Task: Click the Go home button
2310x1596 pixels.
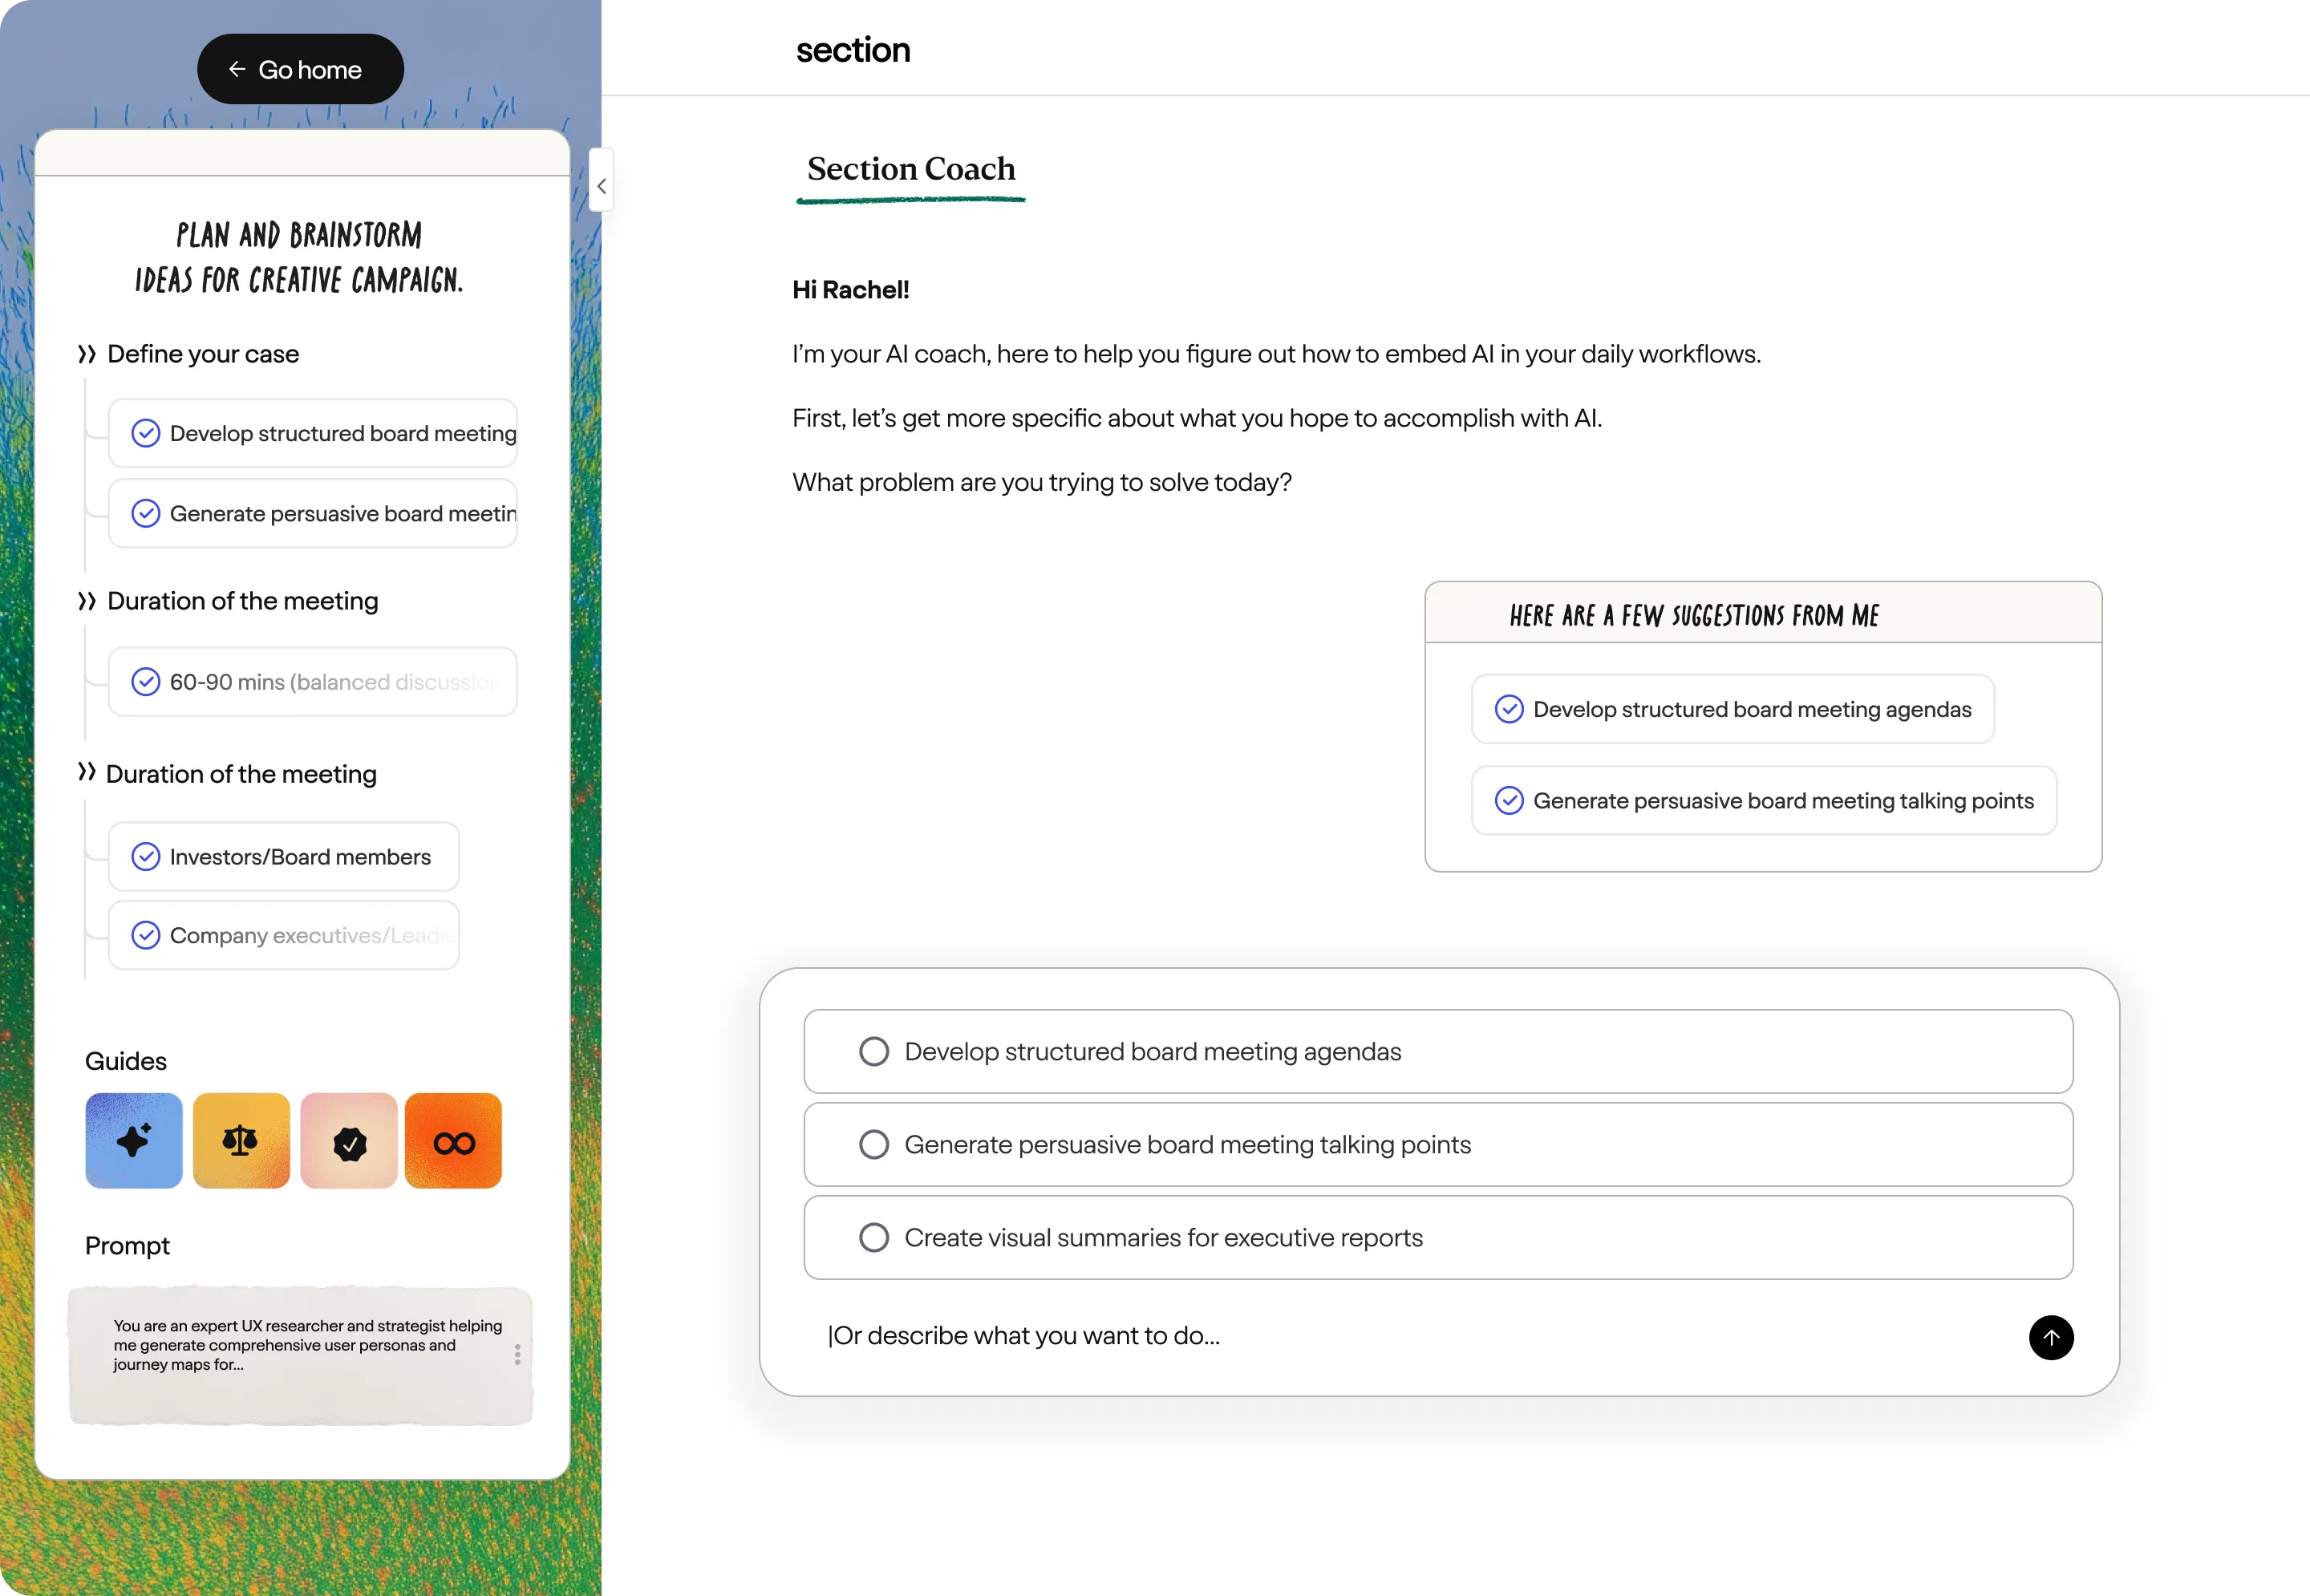Action: coord(300,69)
